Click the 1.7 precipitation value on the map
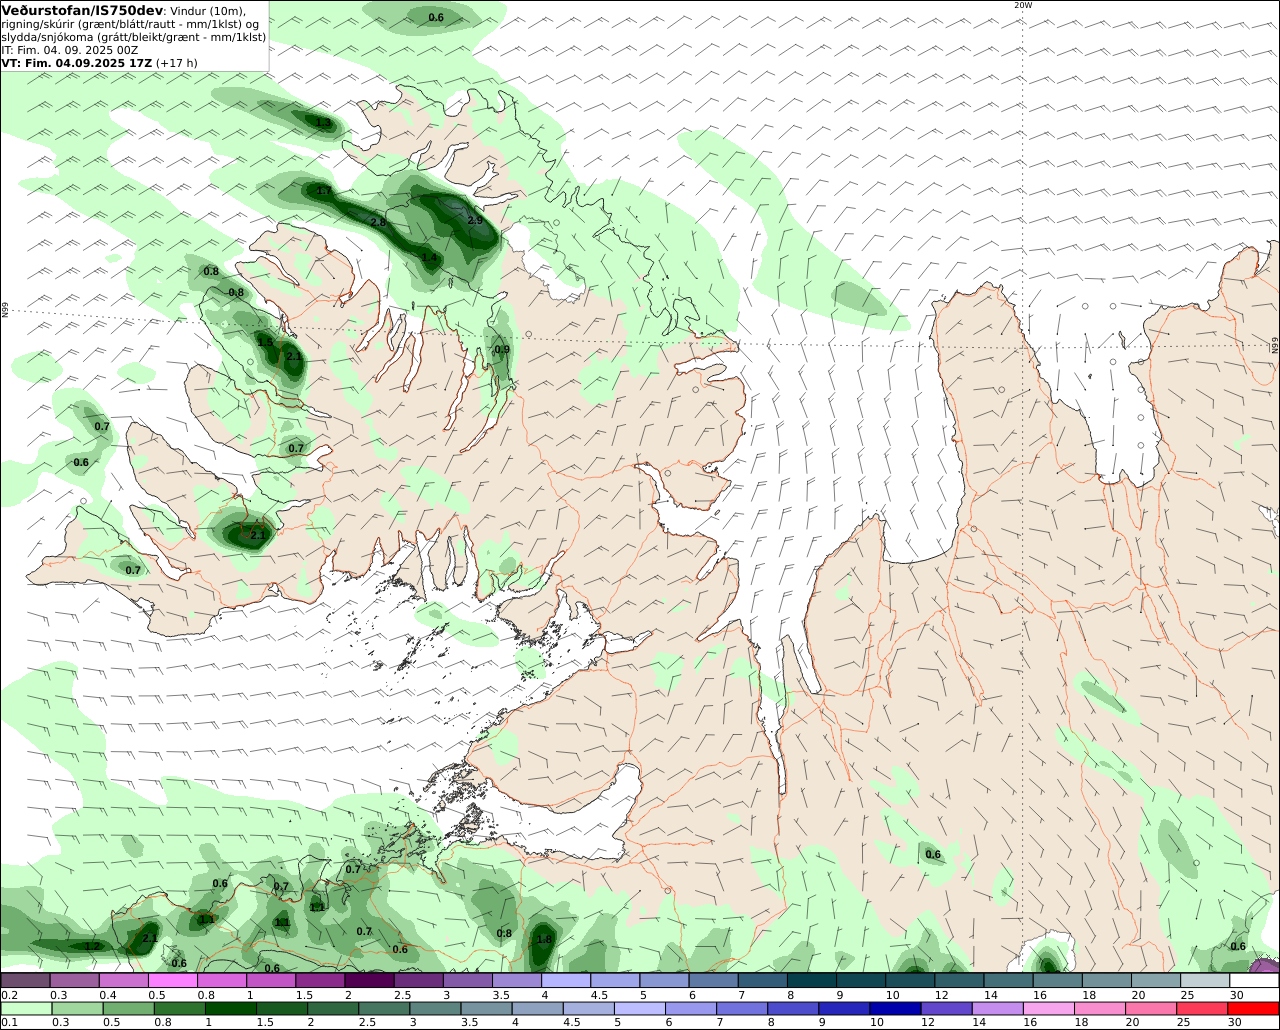The height and width of the screenshot is (1030, 1280). pos(324,191)
